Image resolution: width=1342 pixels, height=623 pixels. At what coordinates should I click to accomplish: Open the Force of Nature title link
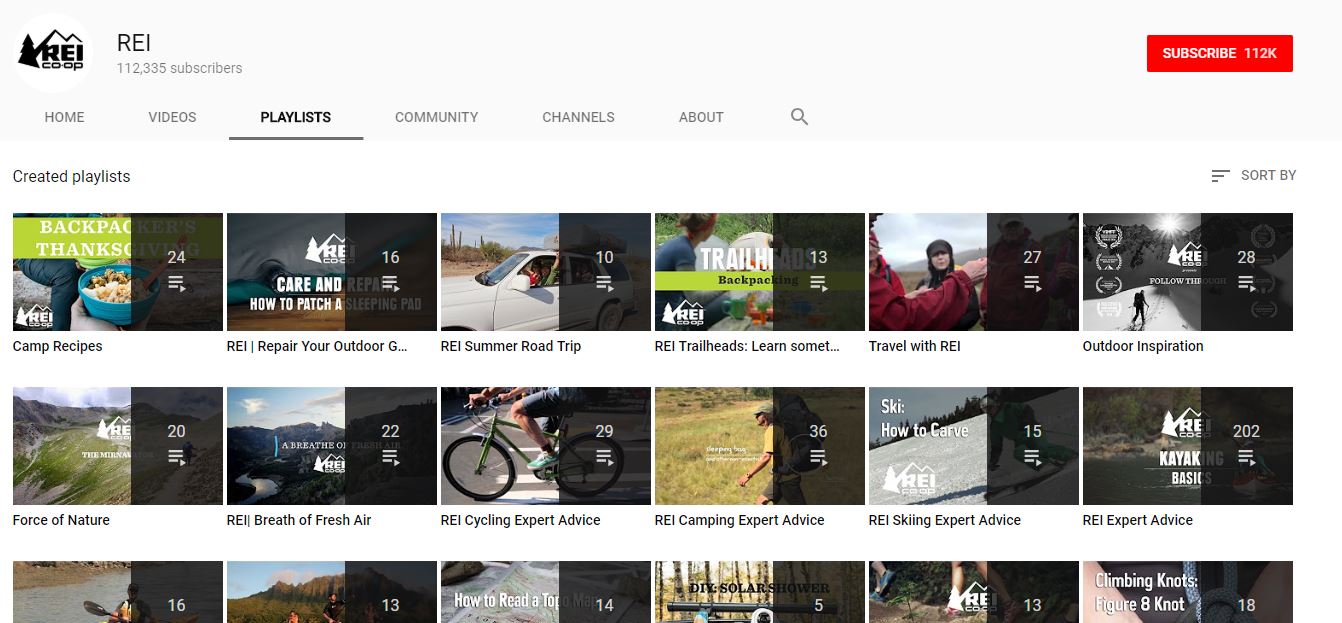(x=61, y=520)
